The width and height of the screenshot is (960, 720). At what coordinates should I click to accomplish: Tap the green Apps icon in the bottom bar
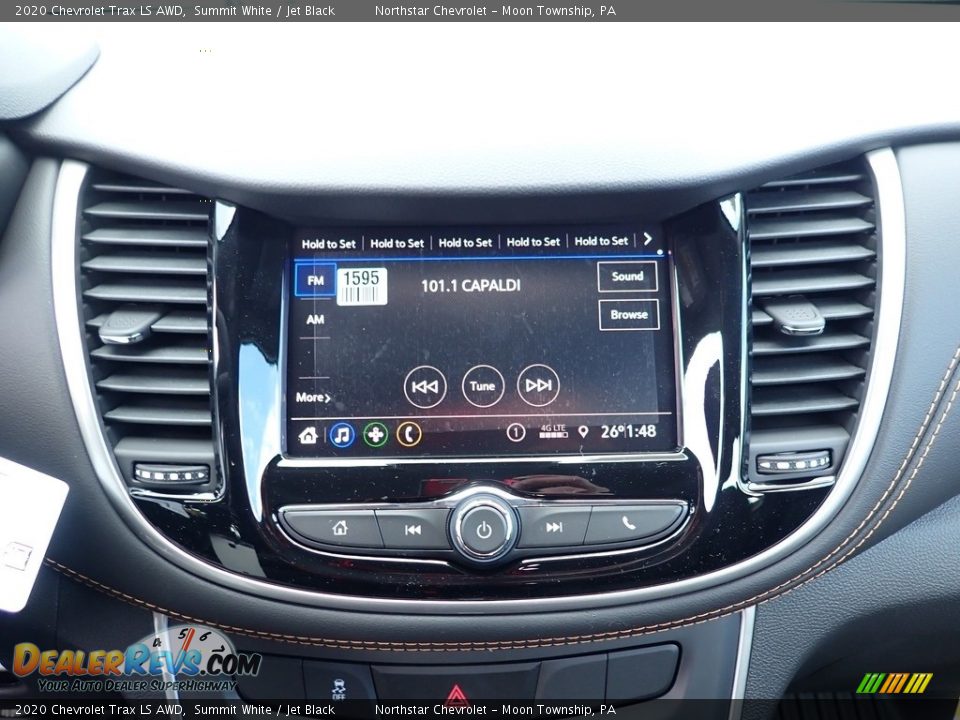[x=374, y=434]
